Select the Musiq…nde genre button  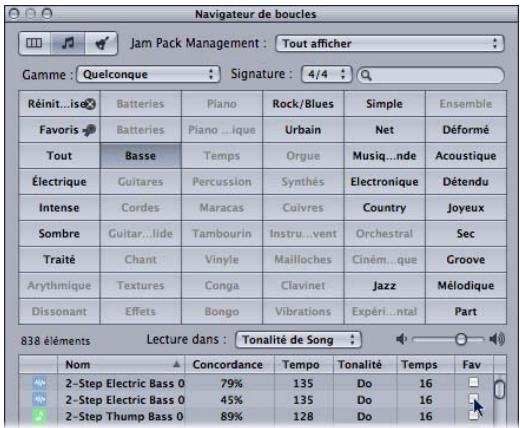384,156
